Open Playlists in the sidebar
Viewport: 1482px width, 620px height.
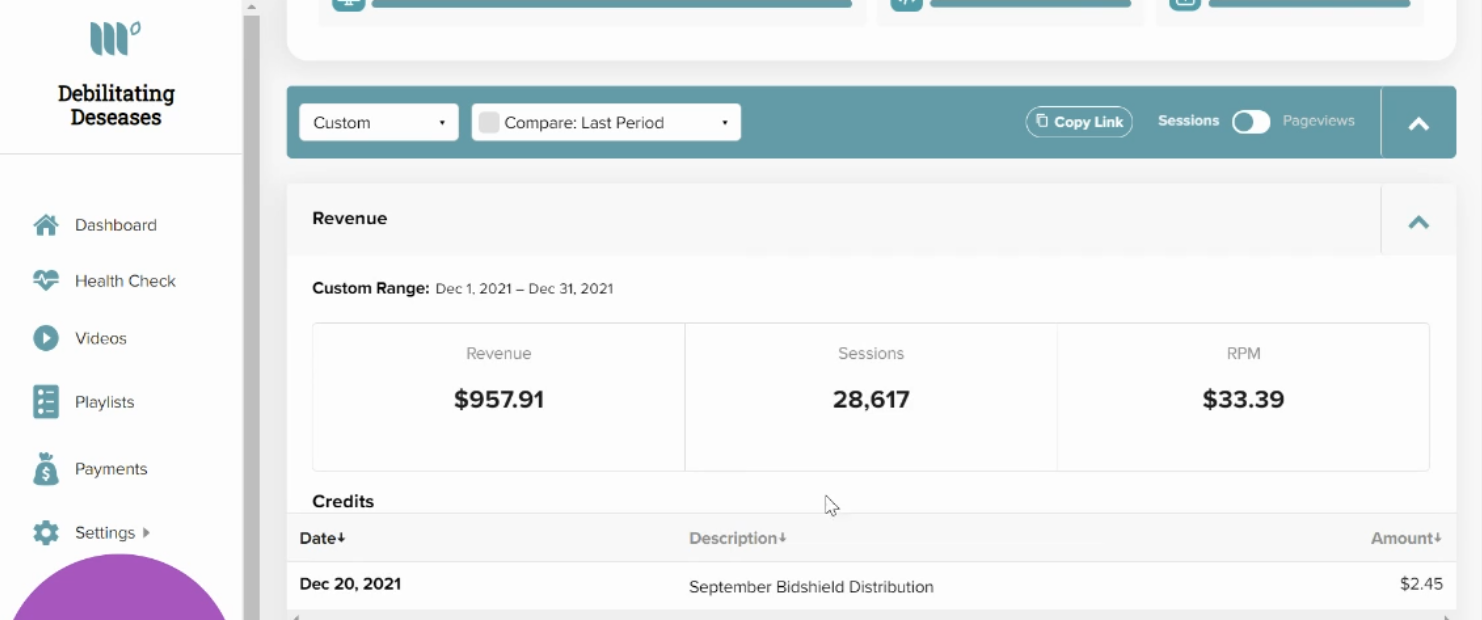(x=104, y=402)
